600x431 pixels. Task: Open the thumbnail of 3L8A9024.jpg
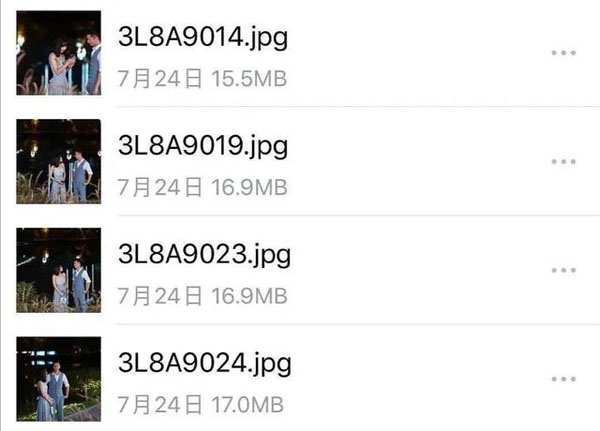(x=59, y=379)
